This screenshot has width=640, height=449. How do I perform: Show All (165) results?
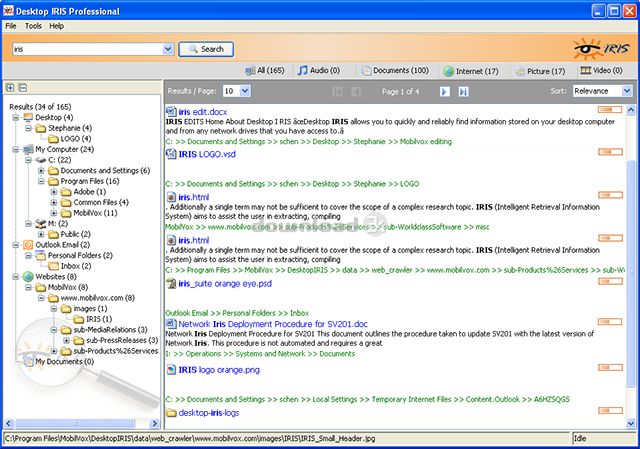click(x=264, y=71)
